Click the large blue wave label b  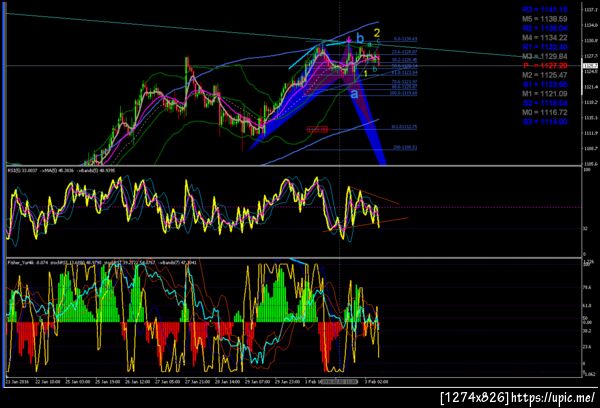(x=360, y=38)
